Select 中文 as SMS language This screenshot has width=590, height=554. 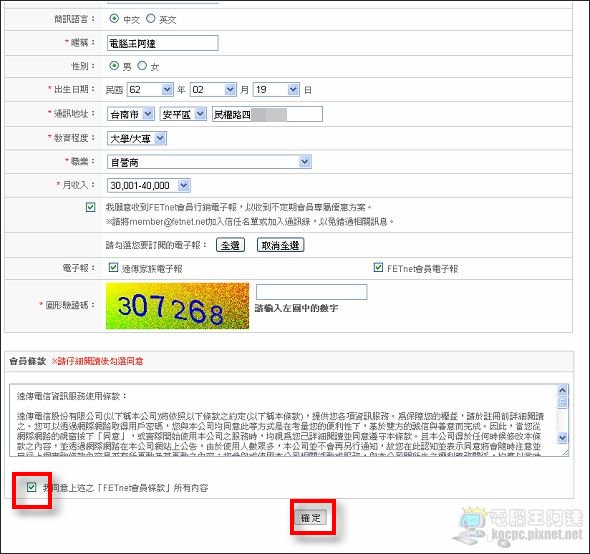114,18
